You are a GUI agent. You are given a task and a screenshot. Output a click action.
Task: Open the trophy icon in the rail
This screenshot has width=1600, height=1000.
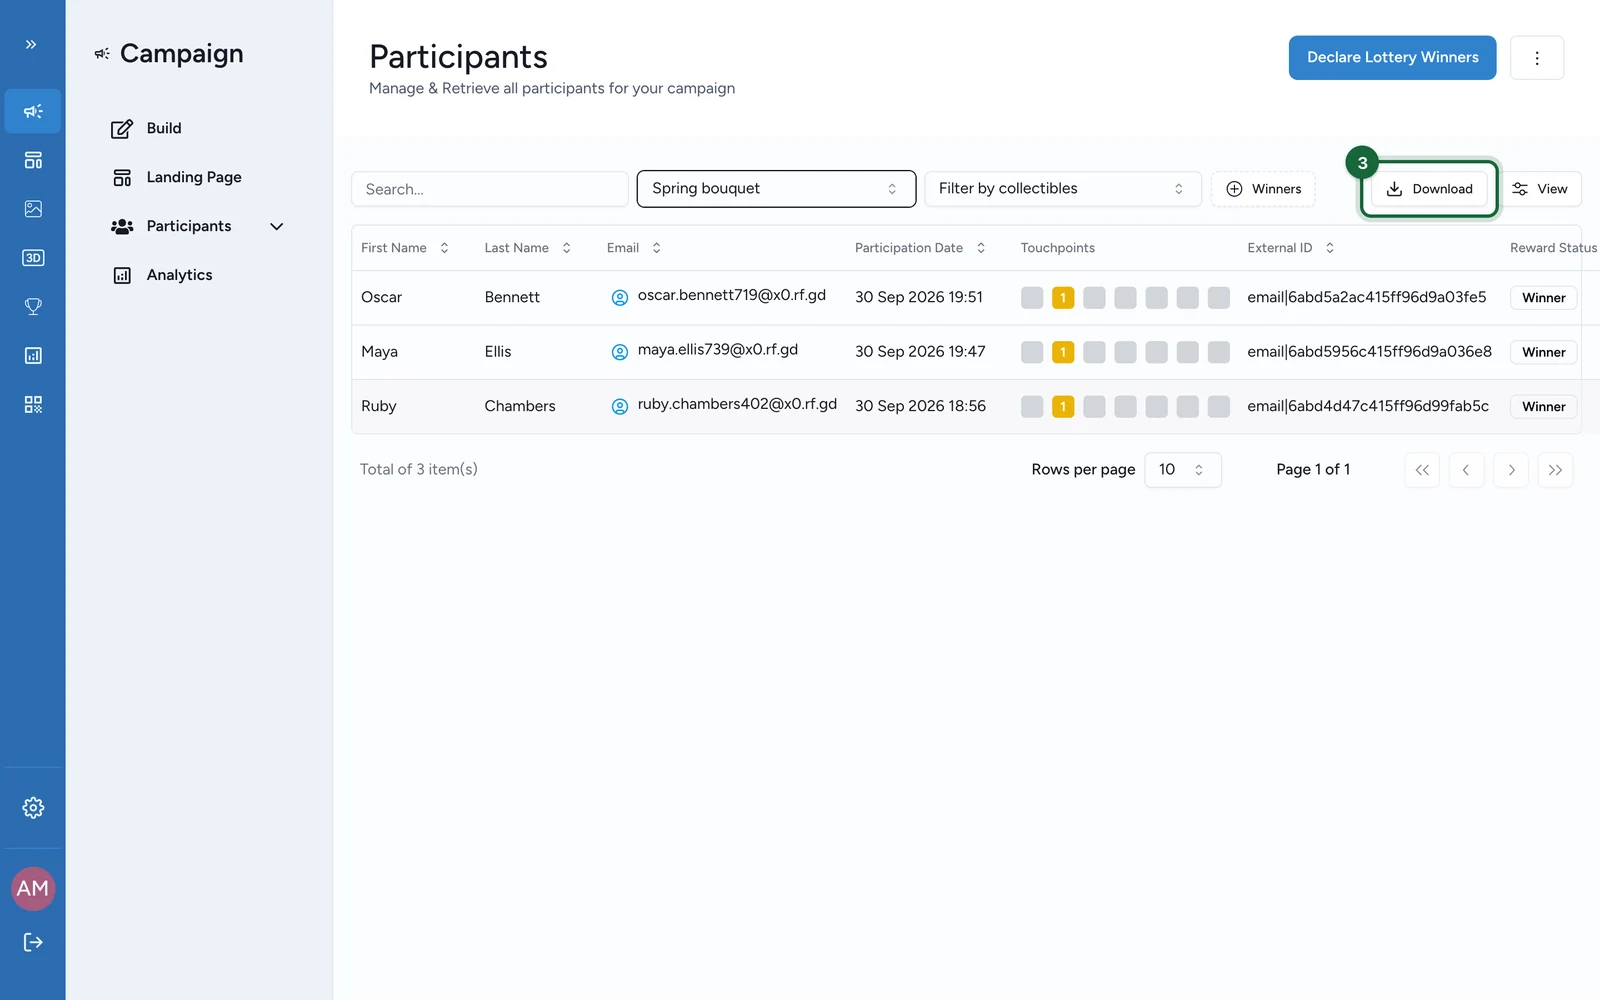click(33, 307)
